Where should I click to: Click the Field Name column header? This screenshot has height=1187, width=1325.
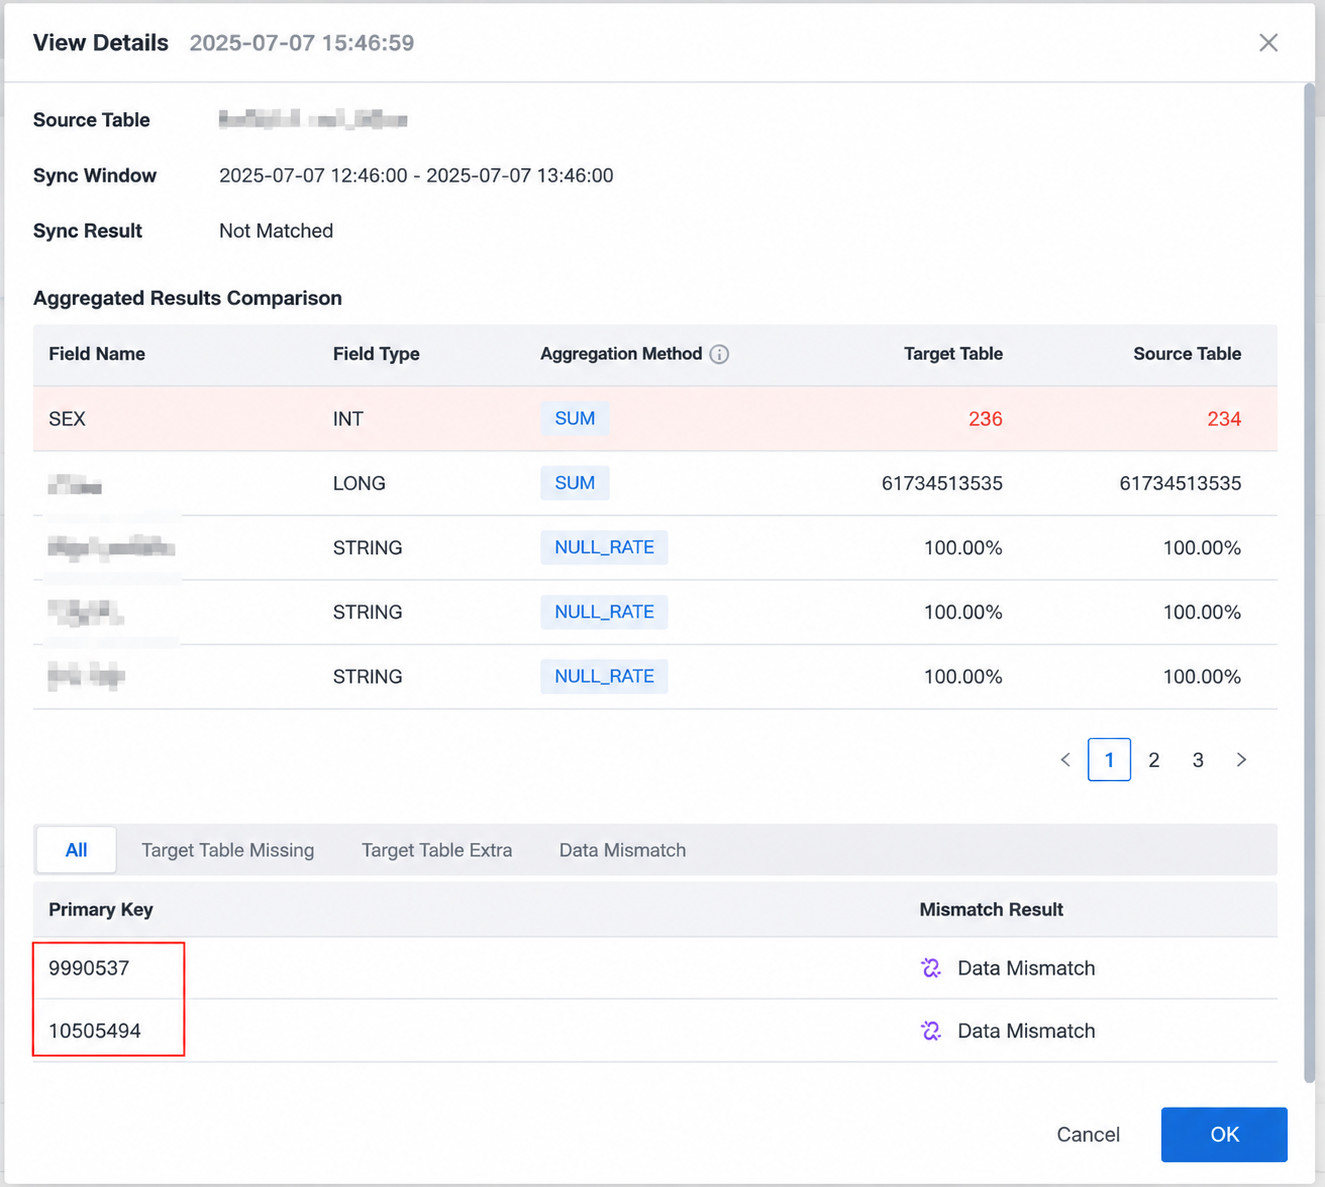[x=97, y=354]
